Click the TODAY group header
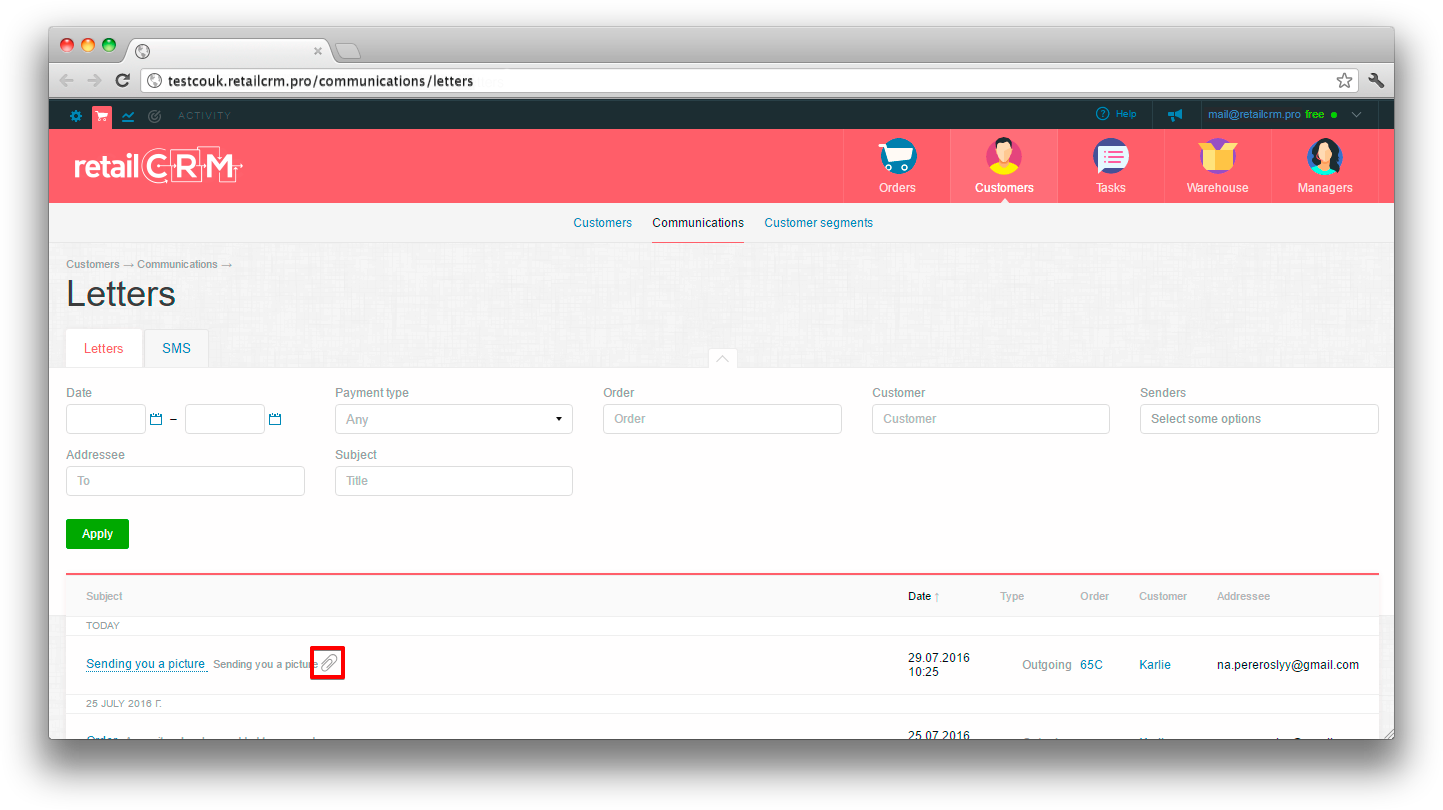 [103, 626]
